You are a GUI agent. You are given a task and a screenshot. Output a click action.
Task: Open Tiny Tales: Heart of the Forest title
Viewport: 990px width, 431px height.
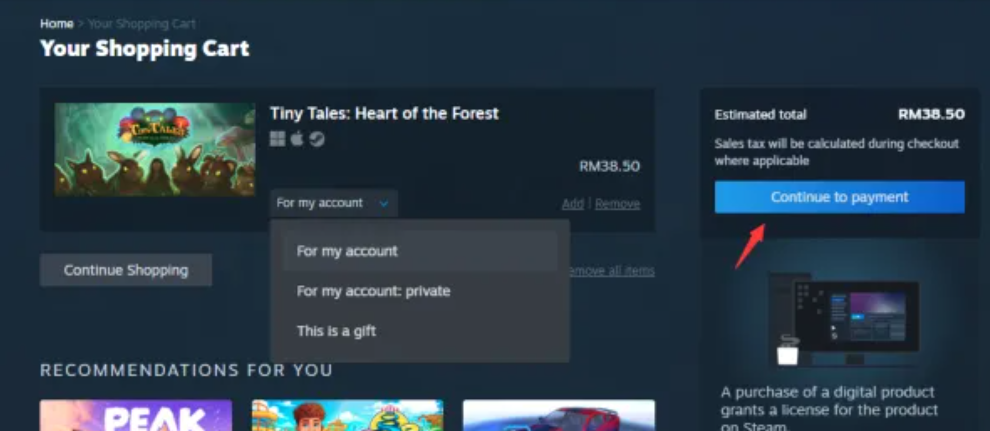pyautogui.click(x=384, y=114)
